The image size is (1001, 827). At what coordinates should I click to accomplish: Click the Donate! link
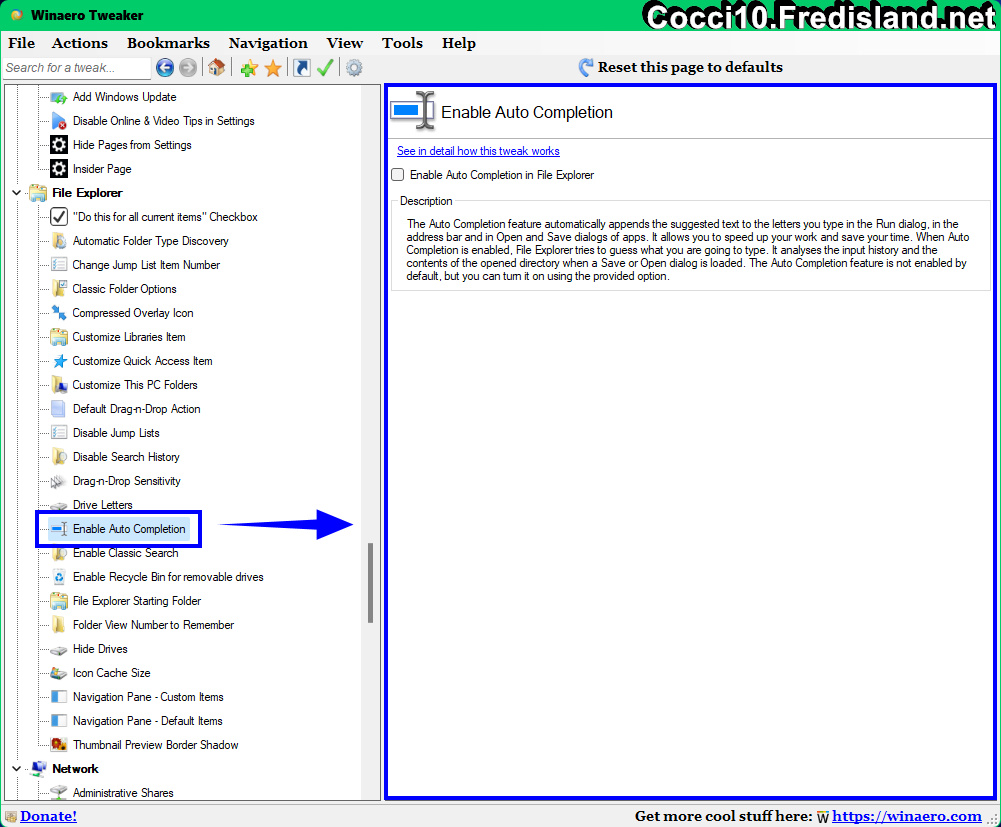coord(49,816)
